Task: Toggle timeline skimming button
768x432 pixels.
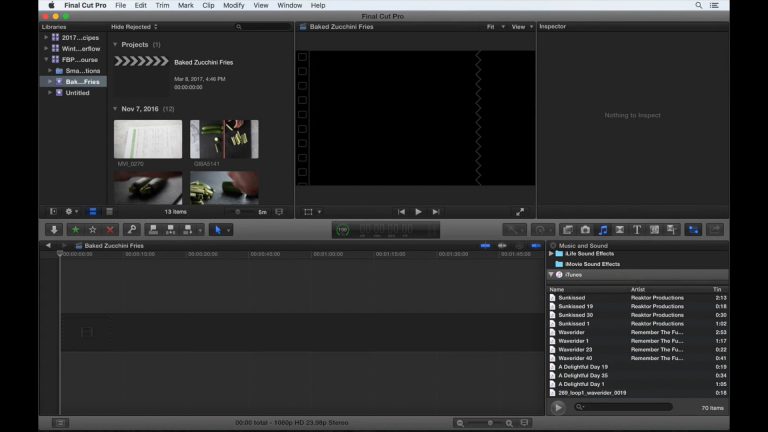Action: pyautogui.click(x=485, y=245)
